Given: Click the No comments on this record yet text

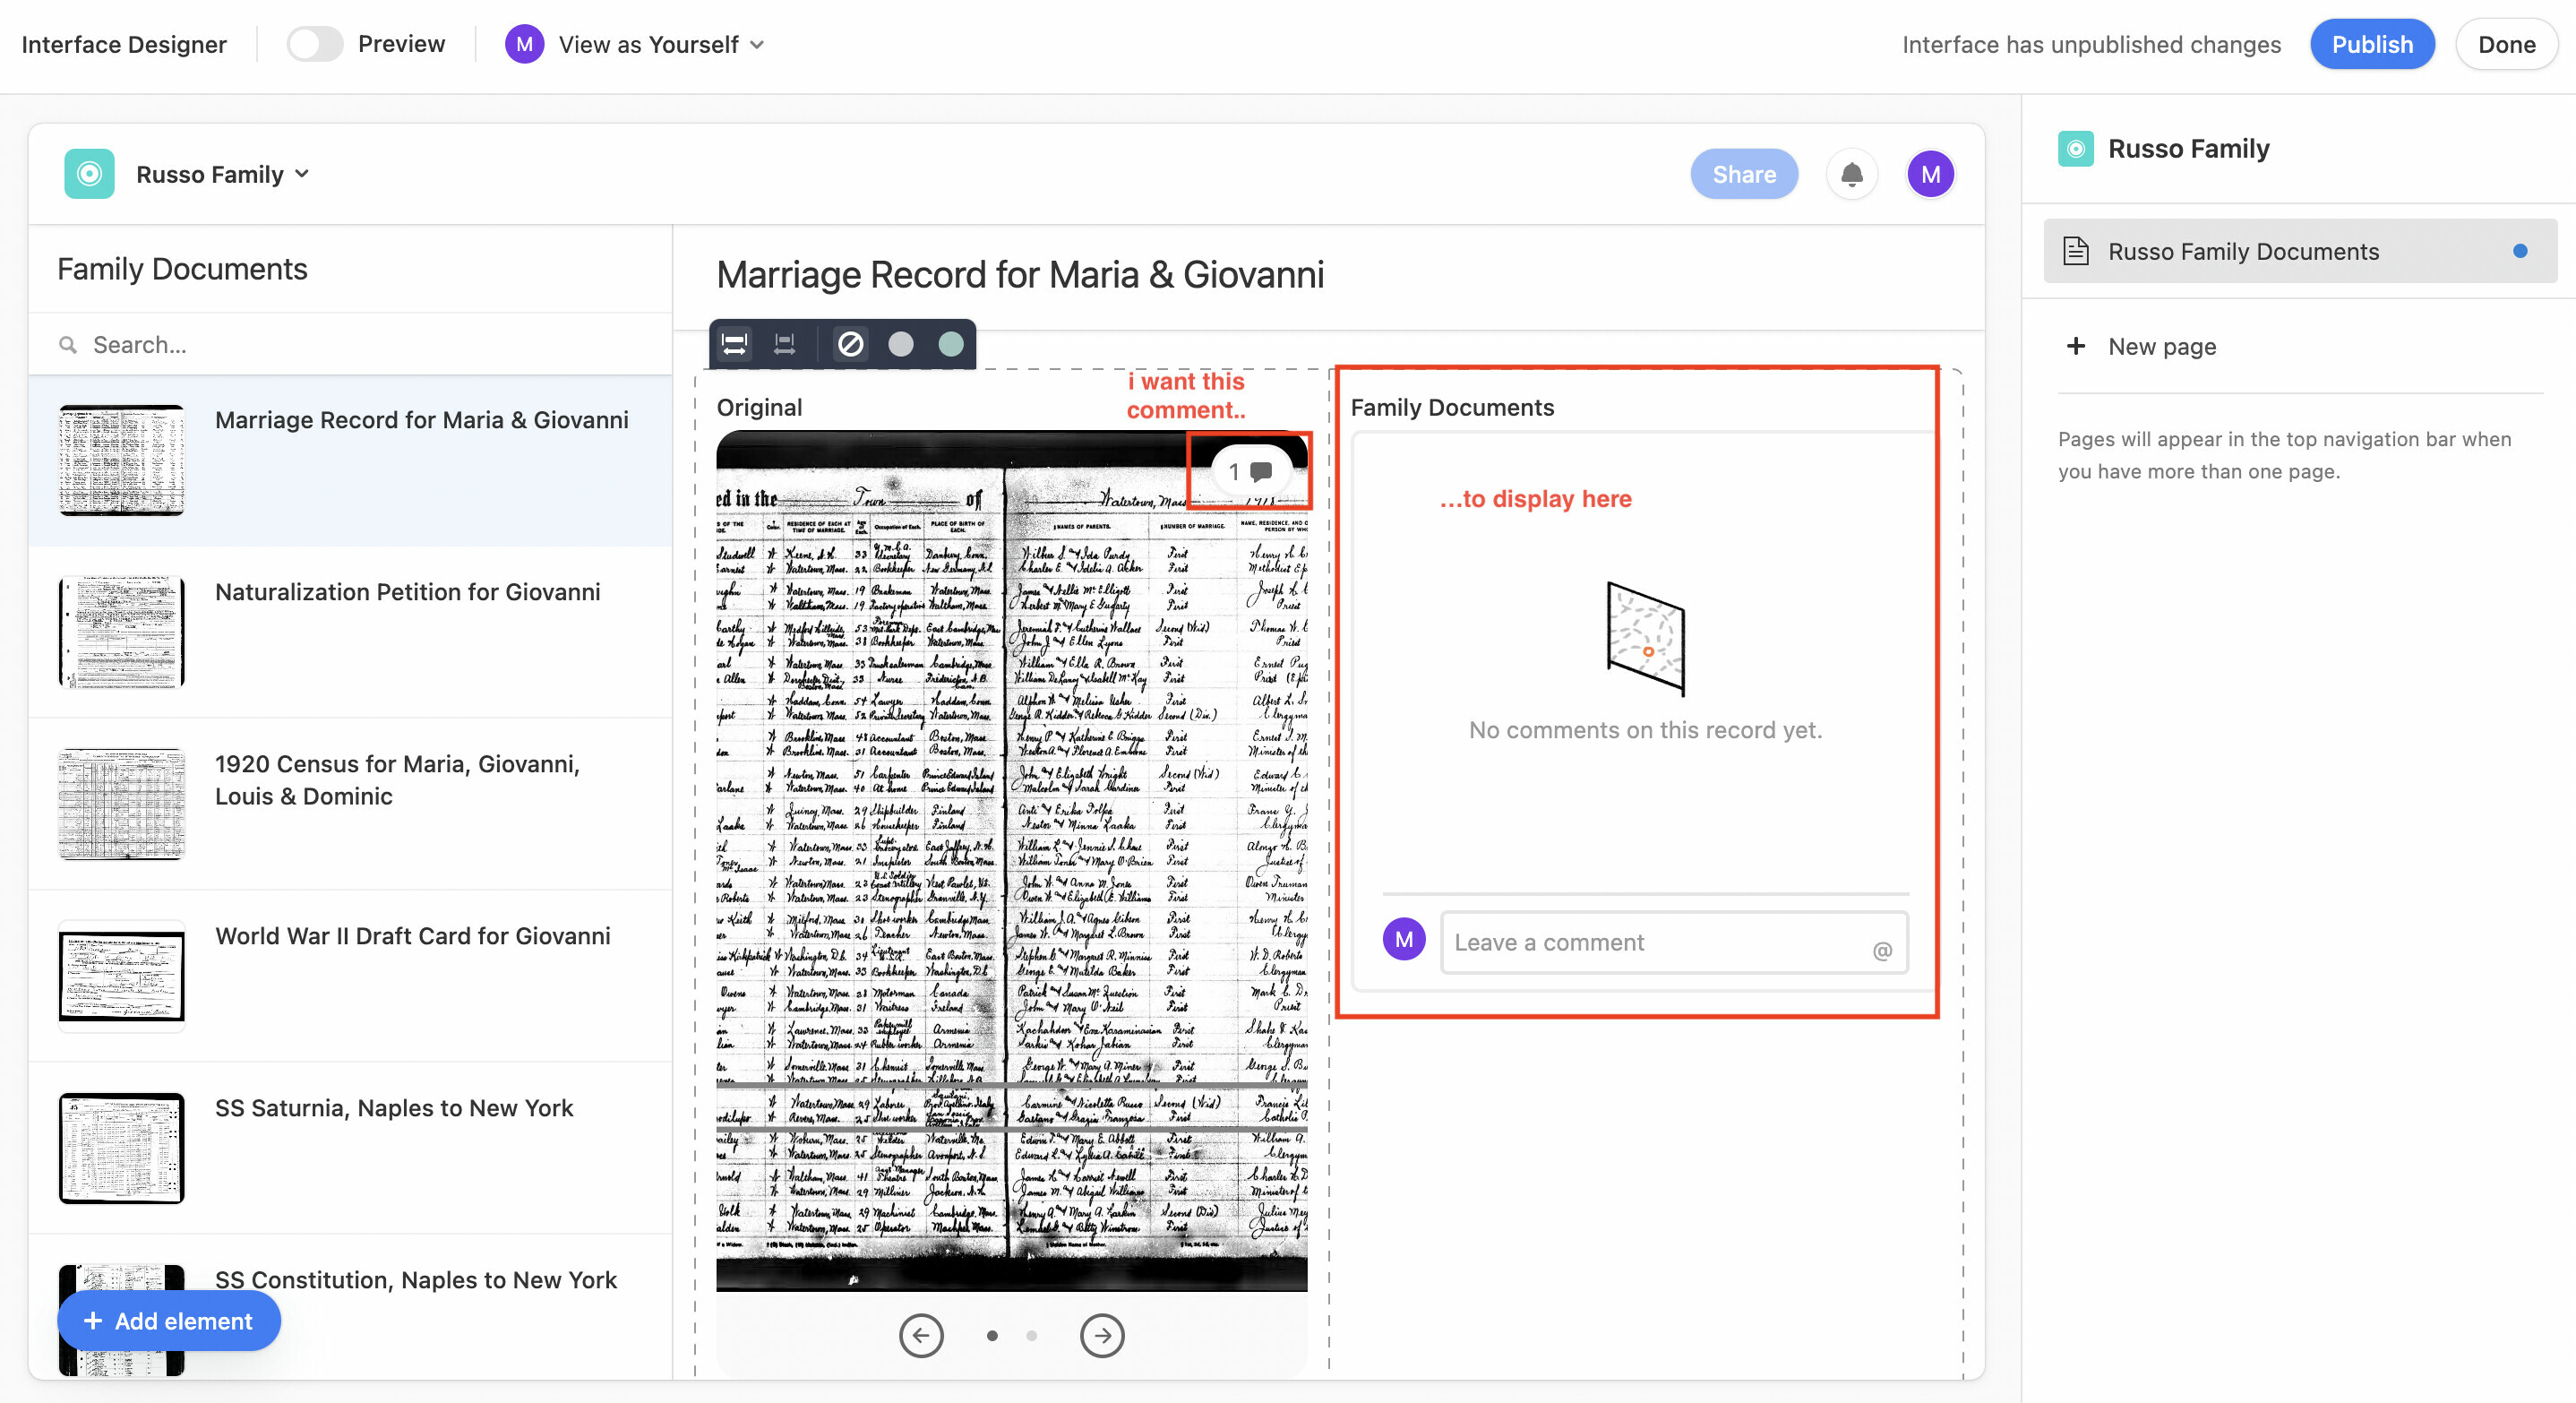Looking at the screenshot, I should [x=1644, y=730].
